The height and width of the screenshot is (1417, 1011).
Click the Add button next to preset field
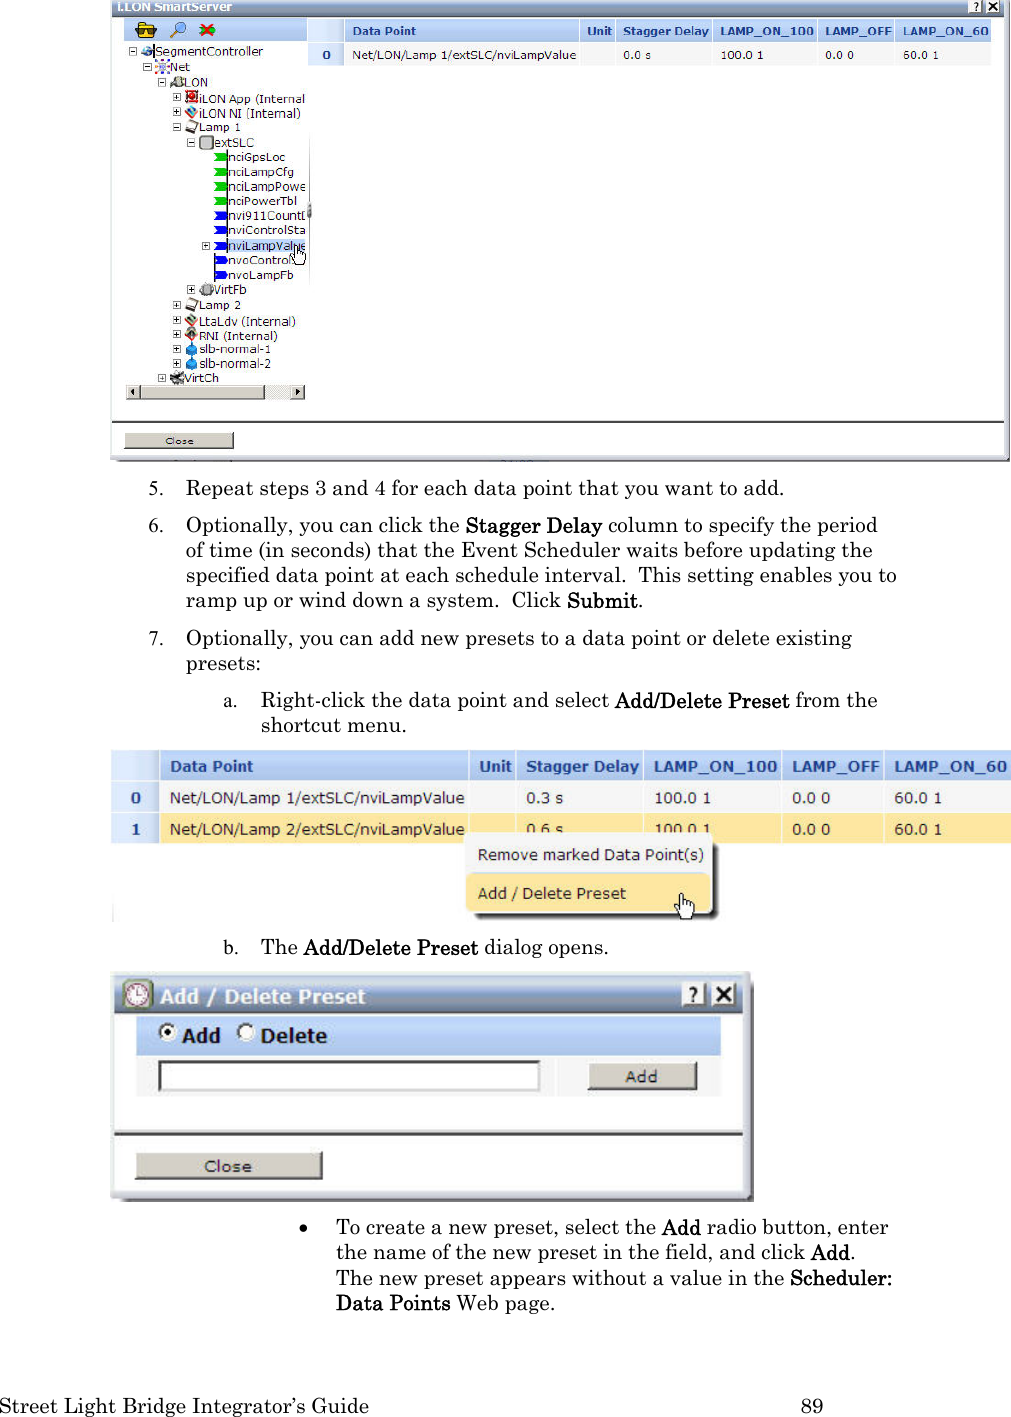click(x=642, y=1076)
